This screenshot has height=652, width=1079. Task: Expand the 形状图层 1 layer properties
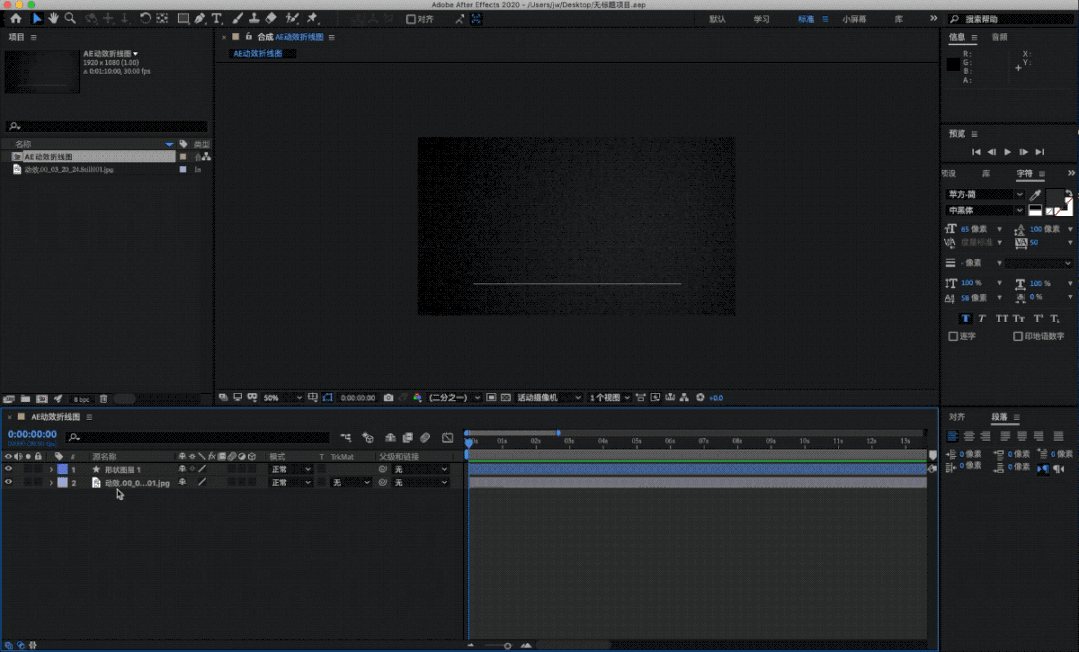[51, 469]
